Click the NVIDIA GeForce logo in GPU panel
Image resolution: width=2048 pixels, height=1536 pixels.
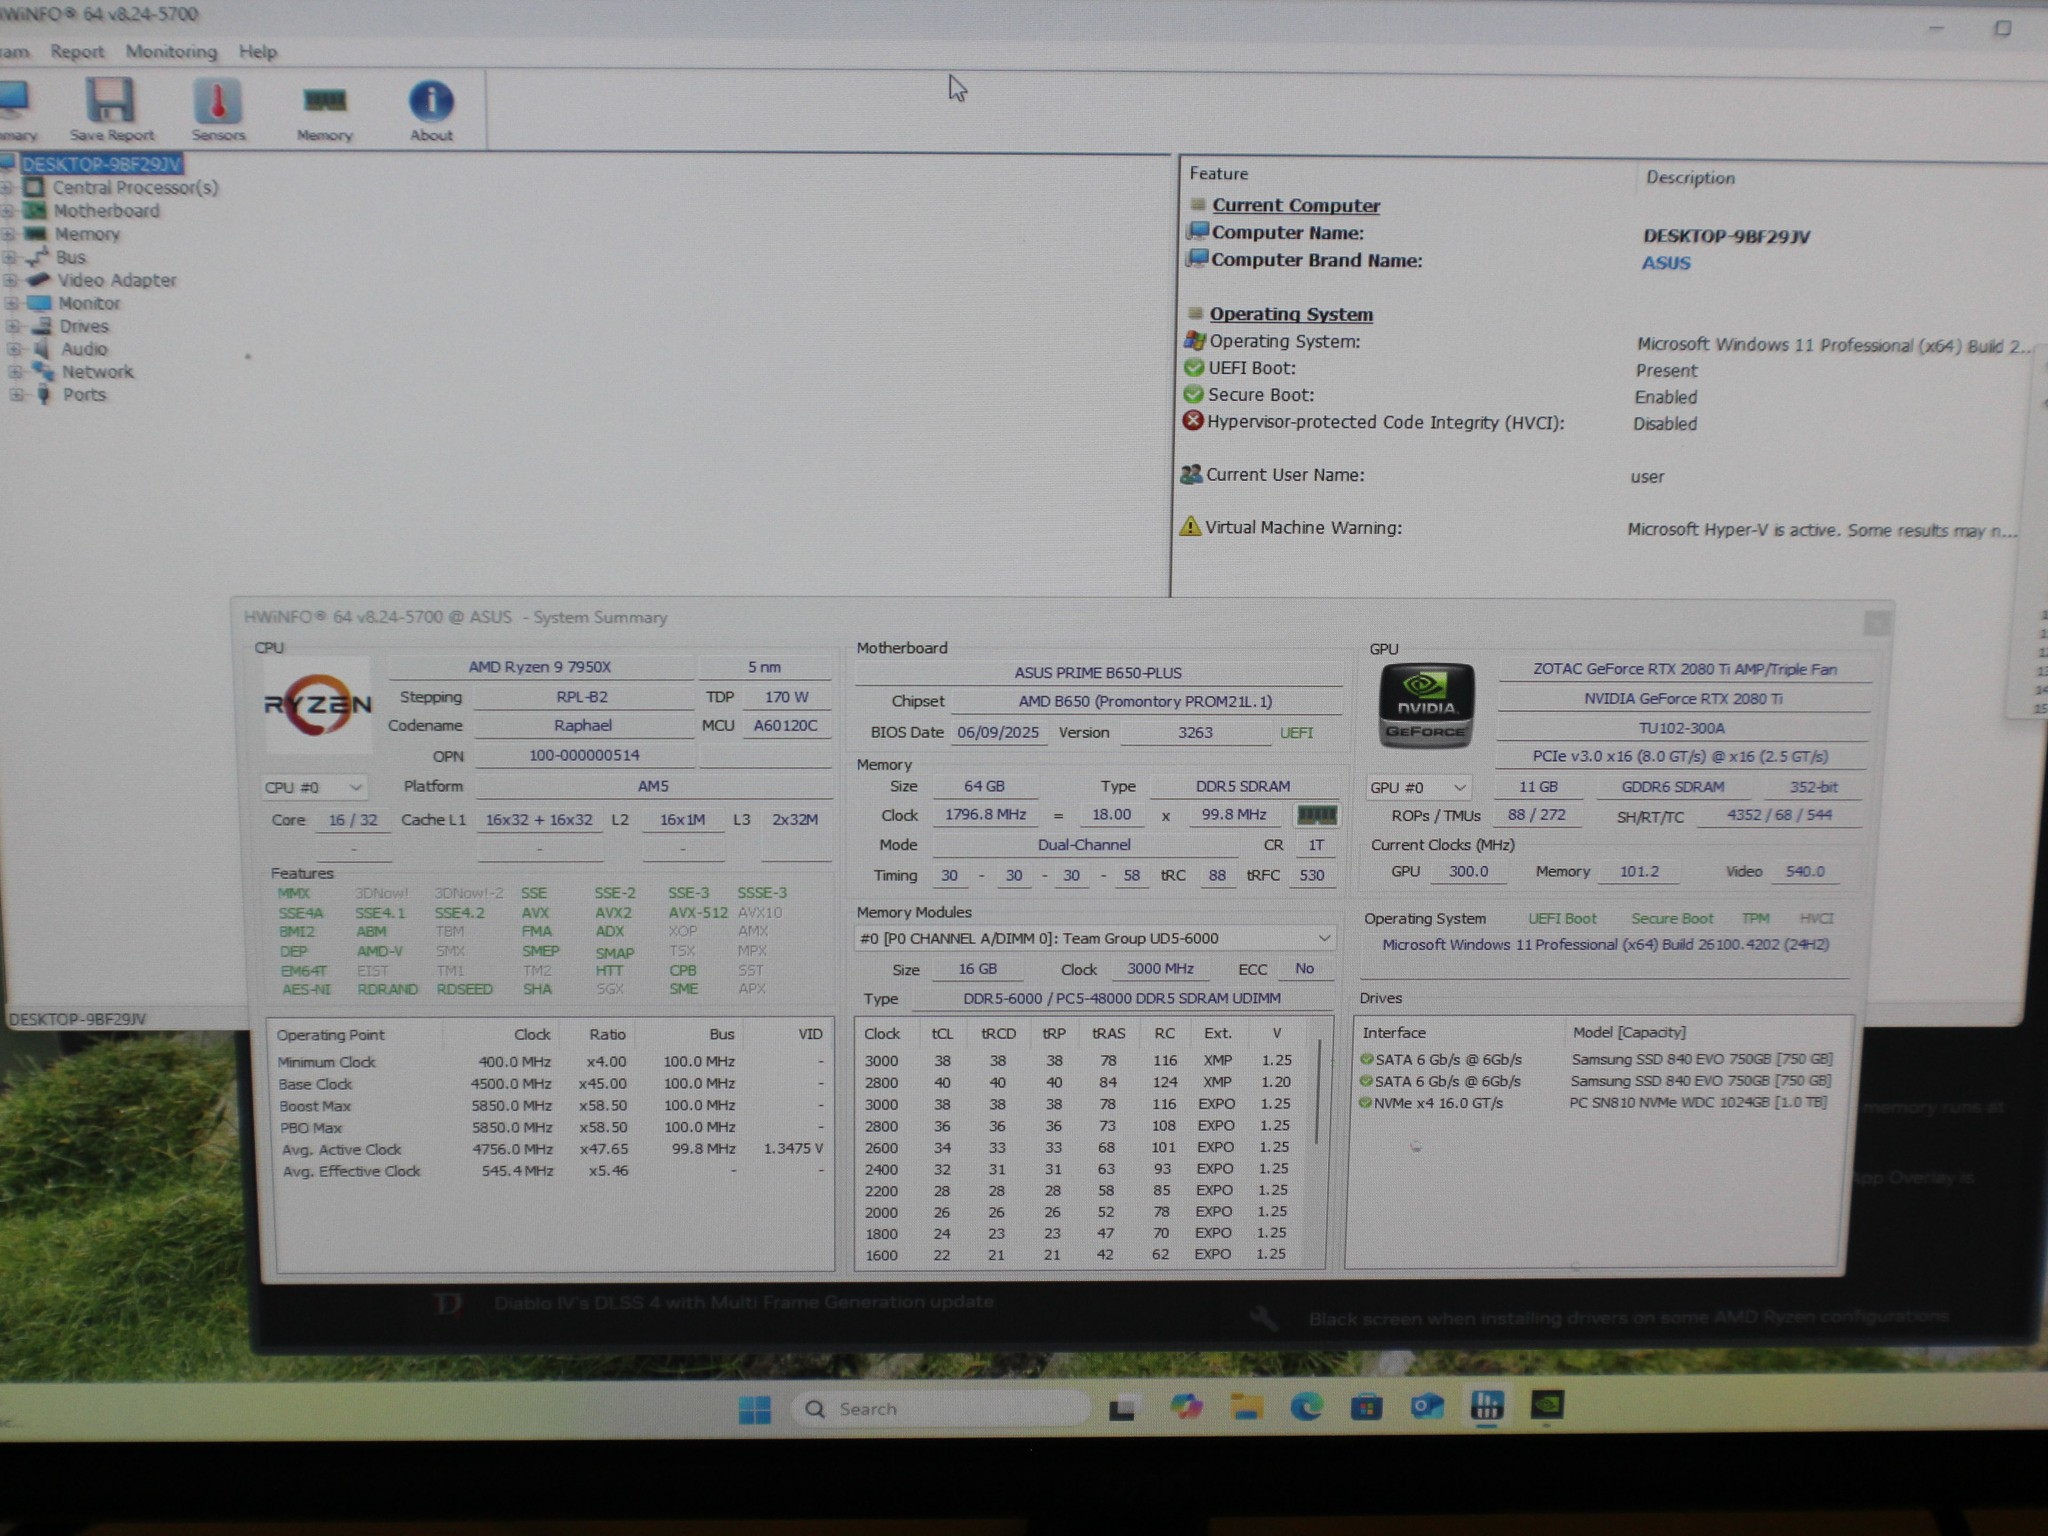click(x=1425, y=706)
